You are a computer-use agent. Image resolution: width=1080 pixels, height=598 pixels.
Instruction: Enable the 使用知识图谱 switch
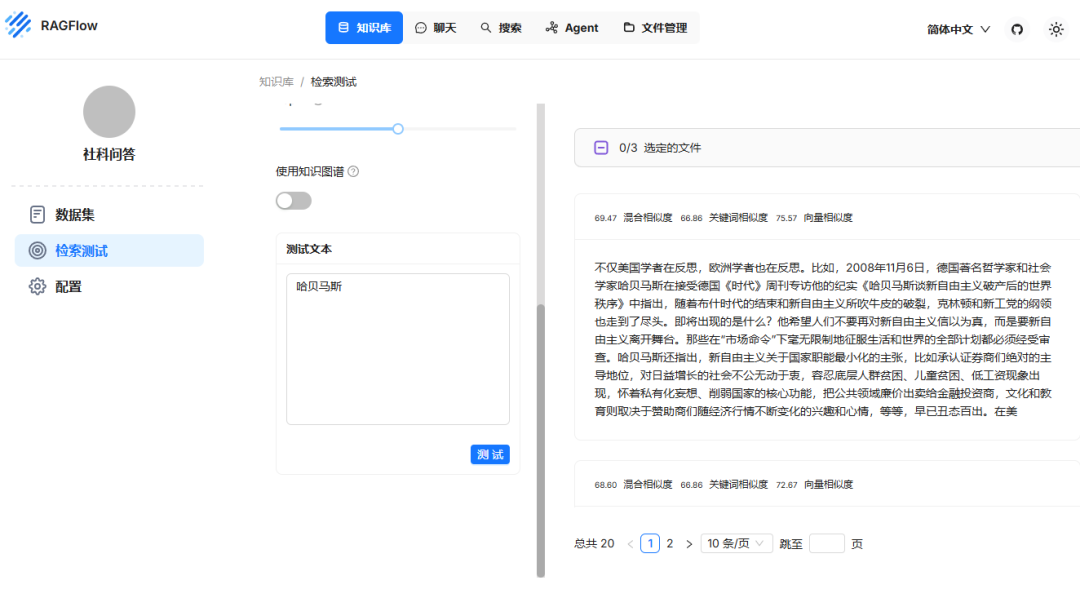pos(294,201)
